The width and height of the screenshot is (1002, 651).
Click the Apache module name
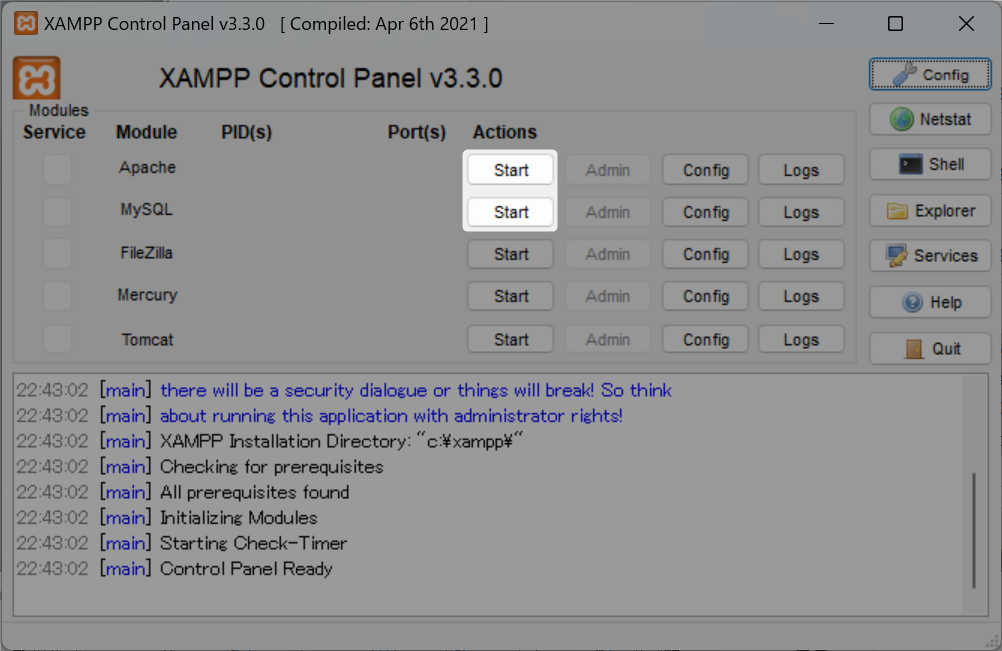[x=147, y=167]
